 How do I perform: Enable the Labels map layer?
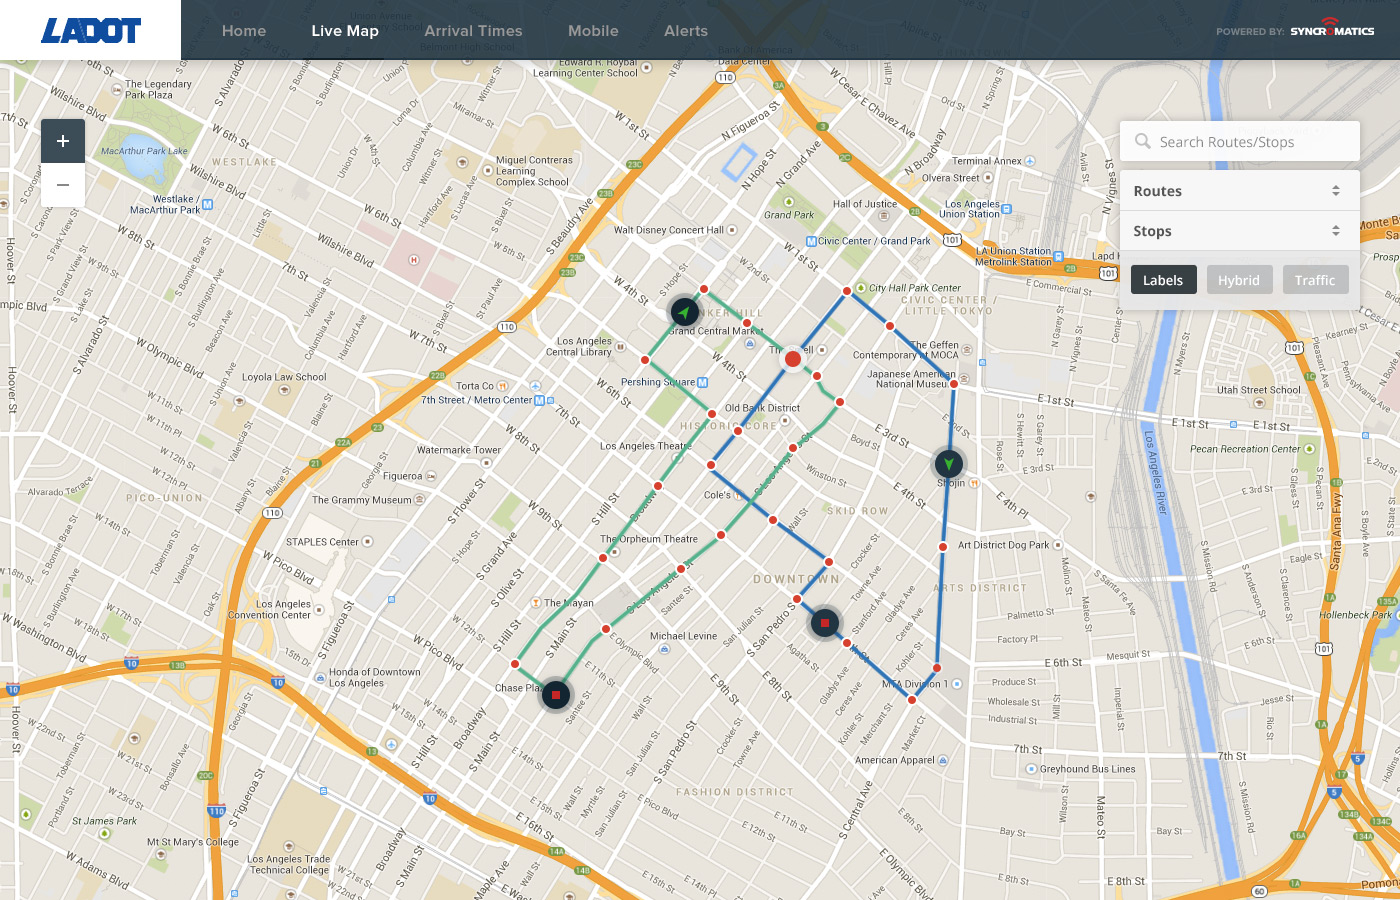click(x=1162, y=280)
